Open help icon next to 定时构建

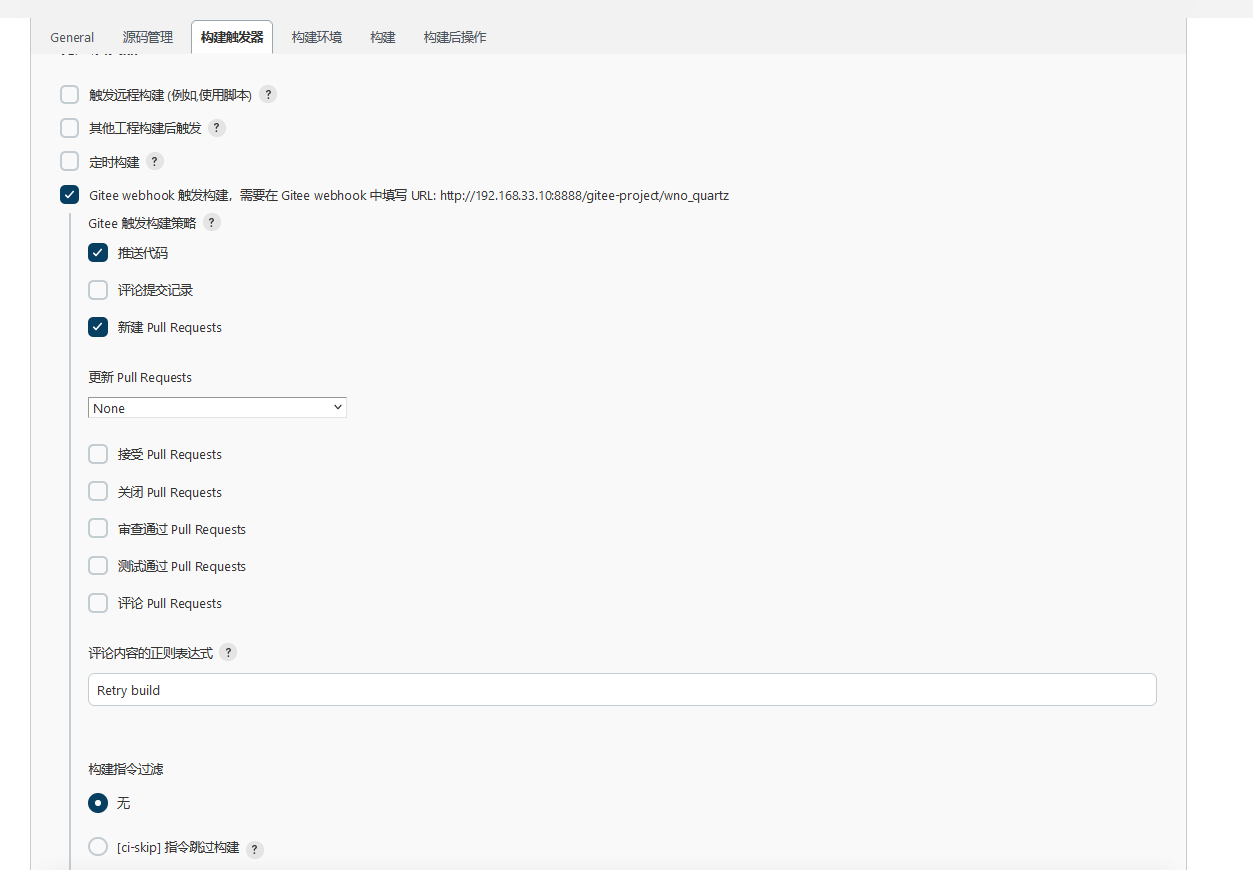[155, 161]
